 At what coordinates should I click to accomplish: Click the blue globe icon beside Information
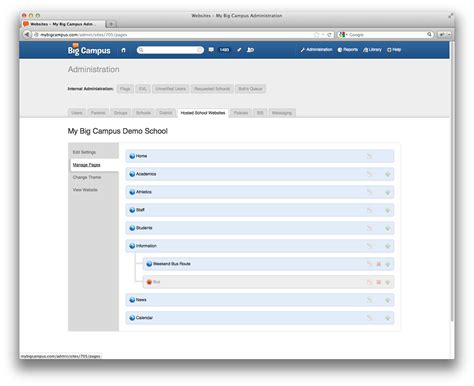coord(132,246)
